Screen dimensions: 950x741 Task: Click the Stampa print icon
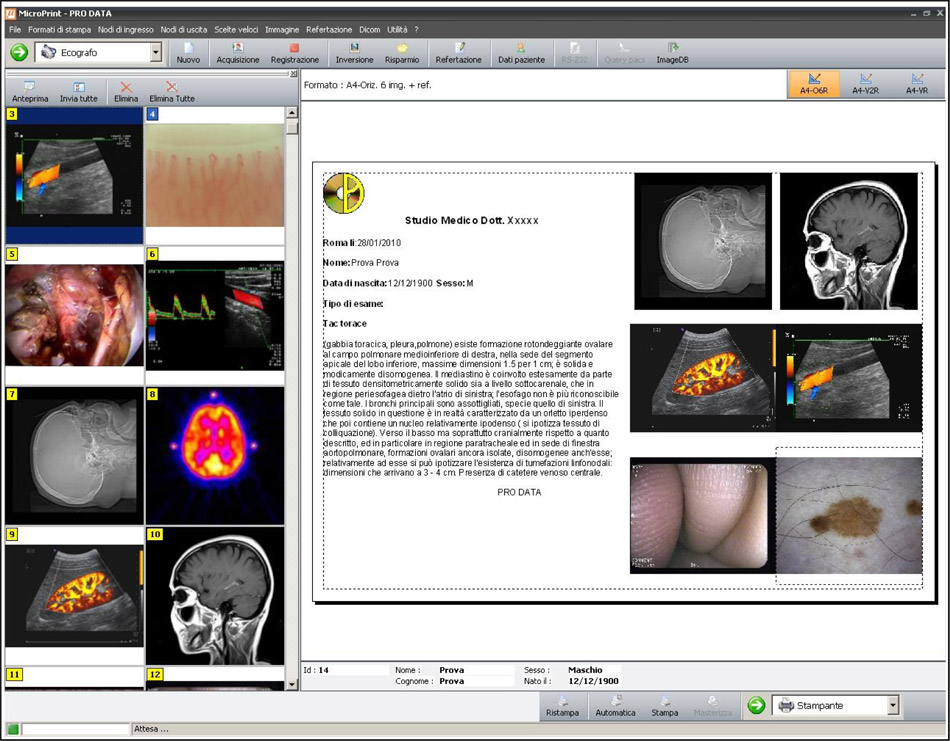pos(665,706)
